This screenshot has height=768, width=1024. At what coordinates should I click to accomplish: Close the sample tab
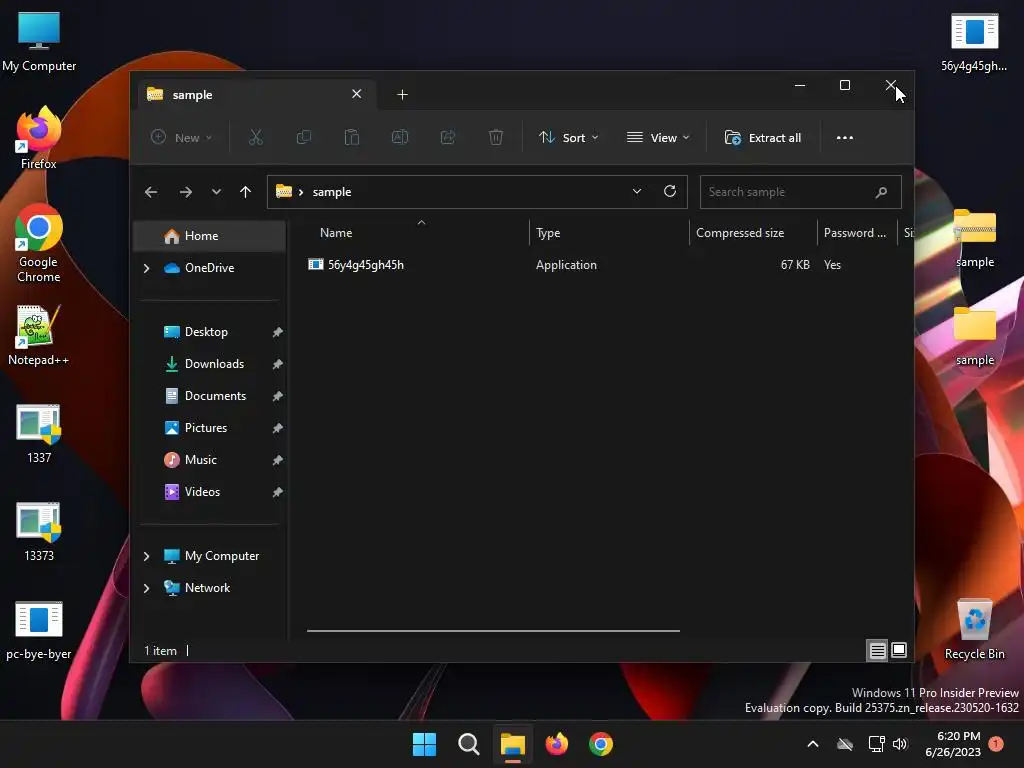coord(357,94)
